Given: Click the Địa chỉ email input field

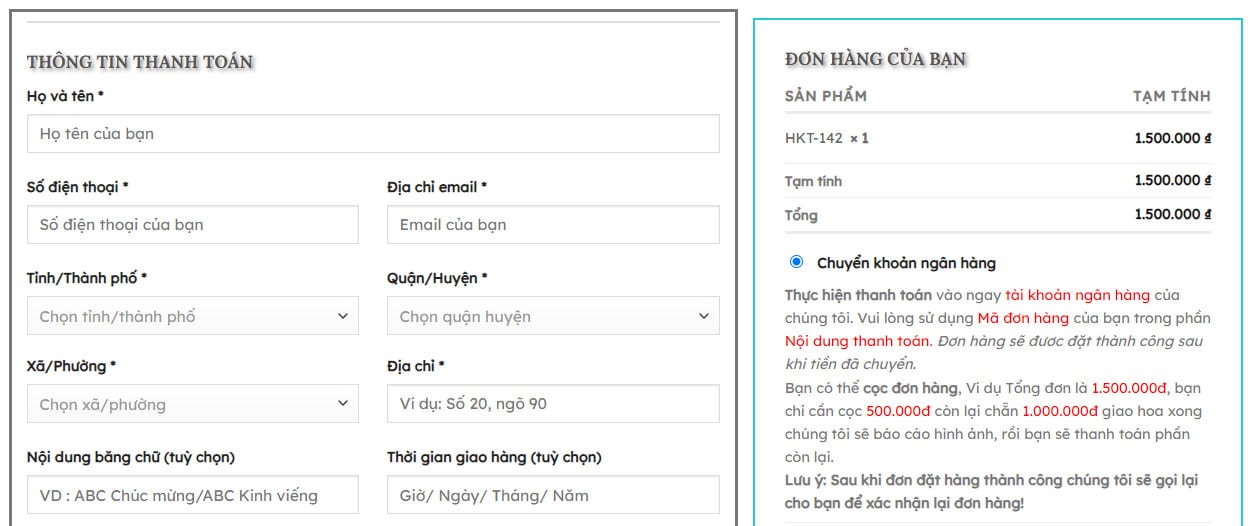Looking at the screenshot, I should (552, 225).
